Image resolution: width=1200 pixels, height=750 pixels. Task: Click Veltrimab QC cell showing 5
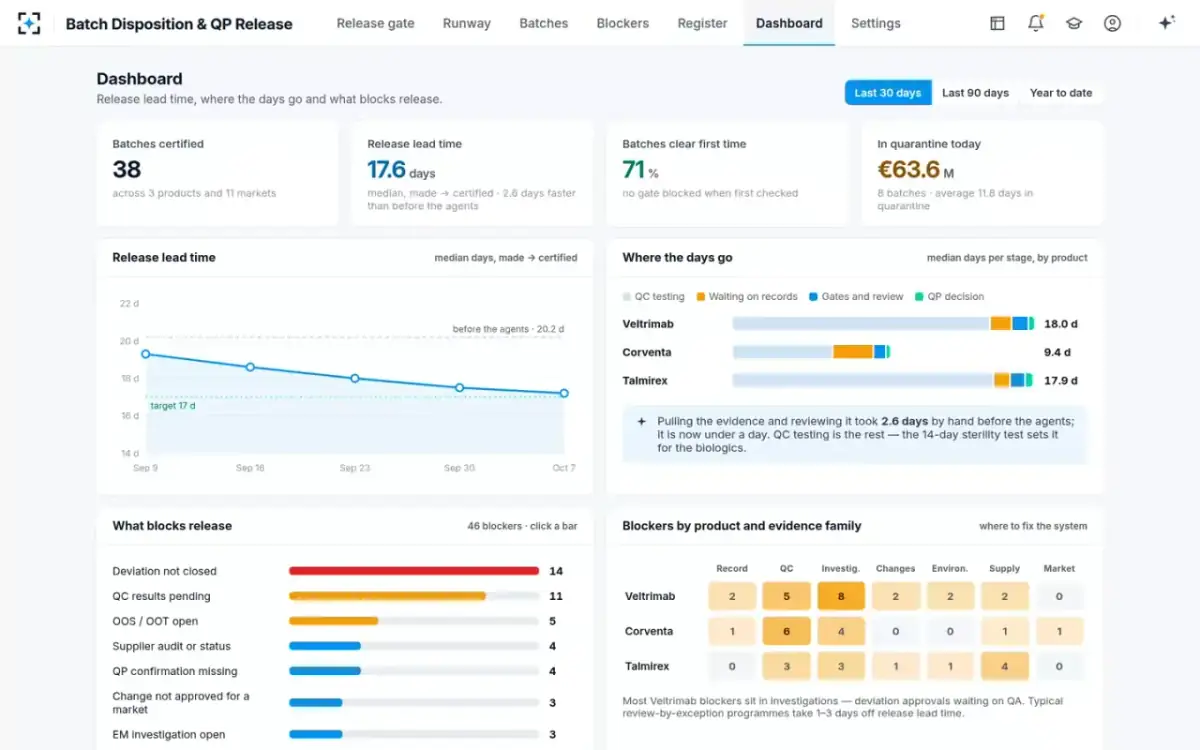point(786,596)
